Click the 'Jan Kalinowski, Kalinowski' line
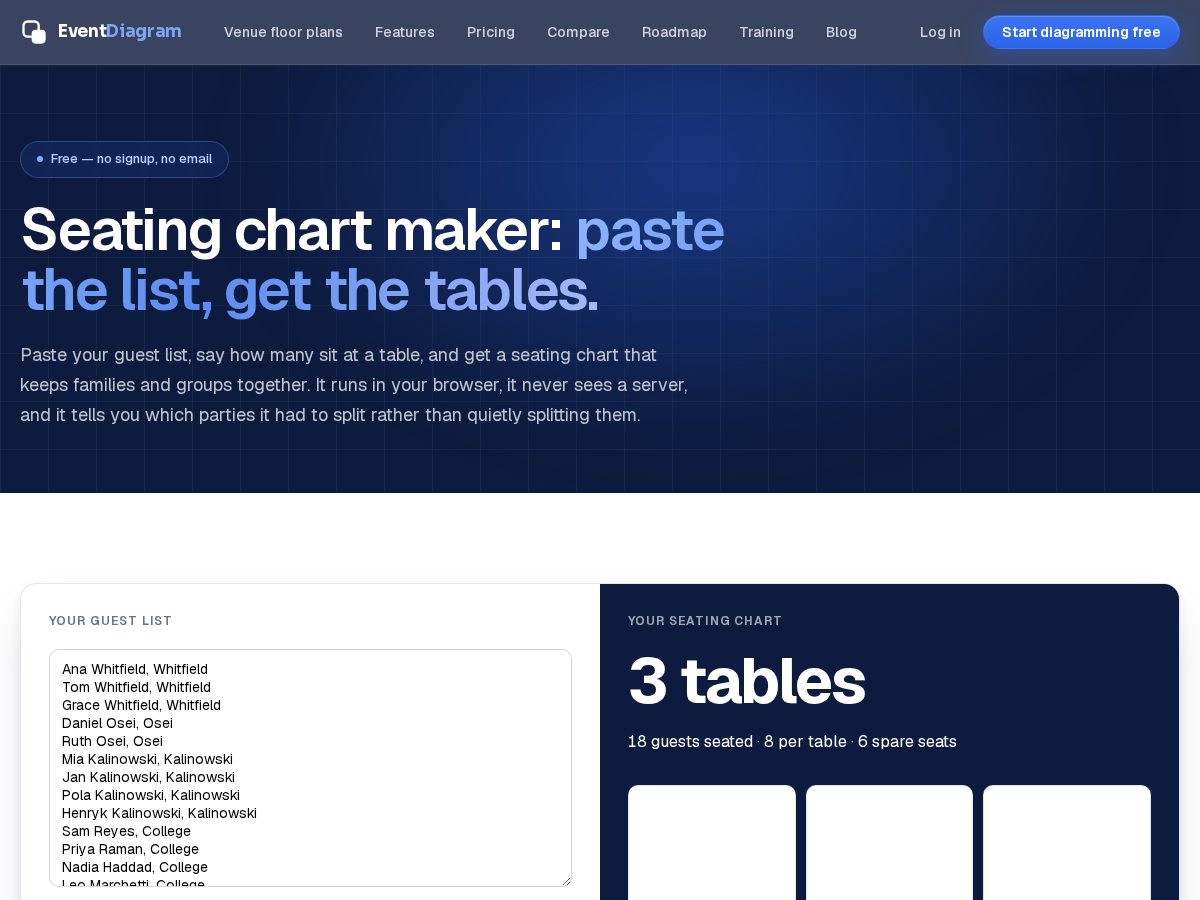 point(148,777)
